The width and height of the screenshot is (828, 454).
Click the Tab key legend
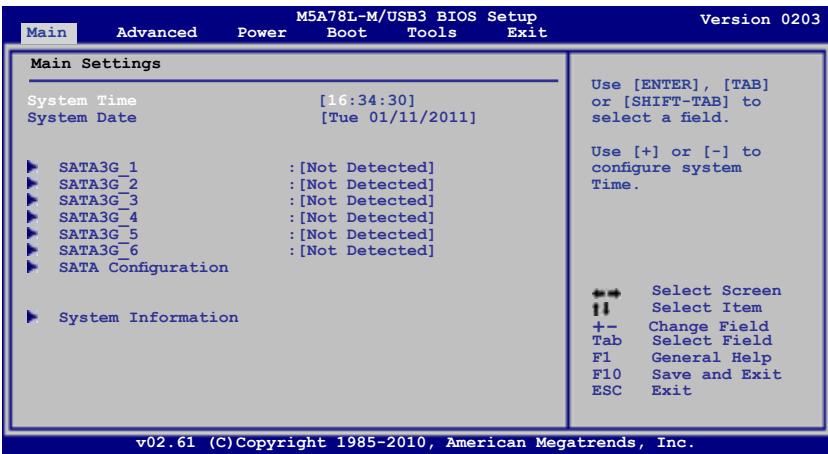tap(607, 340)
